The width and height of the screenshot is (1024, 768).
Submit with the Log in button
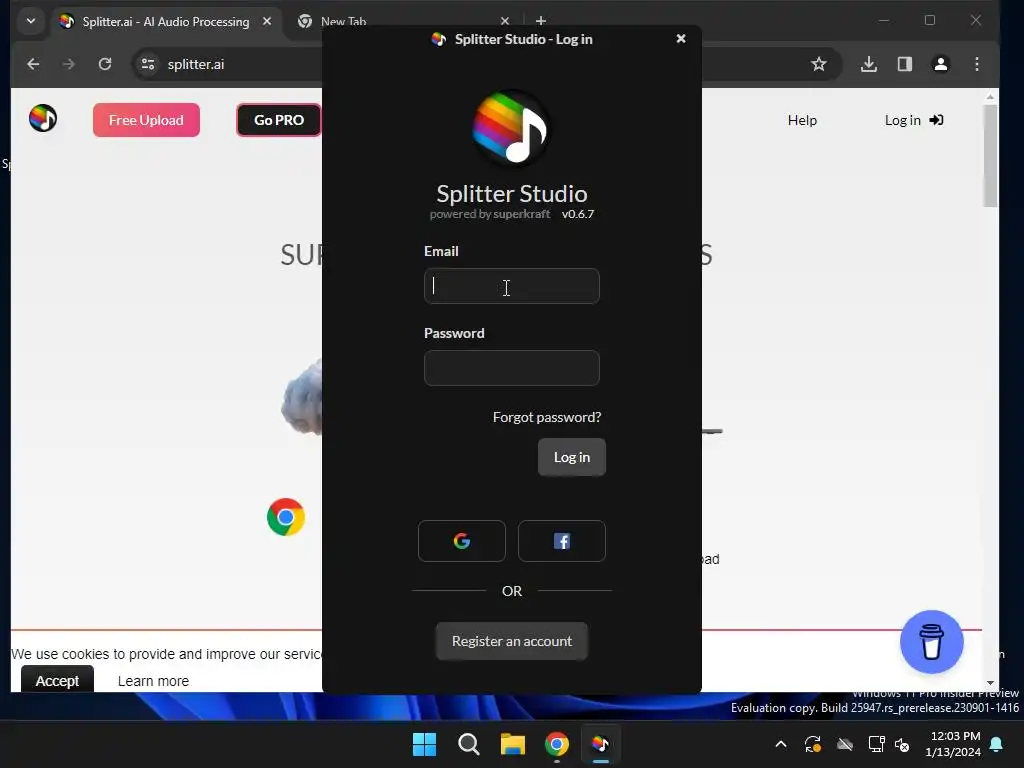[x=571, y=457]
